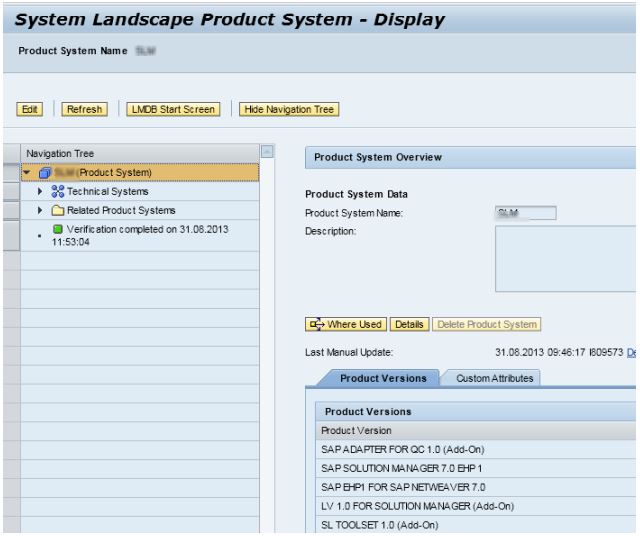Collapse the Product System root node
Image resolution: width=640 pixels, height=536 pixels.
point(27,173)
